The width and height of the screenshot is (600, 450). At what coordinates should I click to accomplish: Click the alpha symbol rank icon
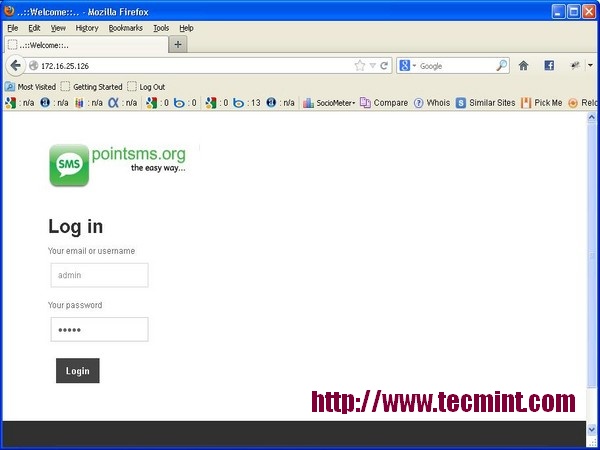[113, 103]
